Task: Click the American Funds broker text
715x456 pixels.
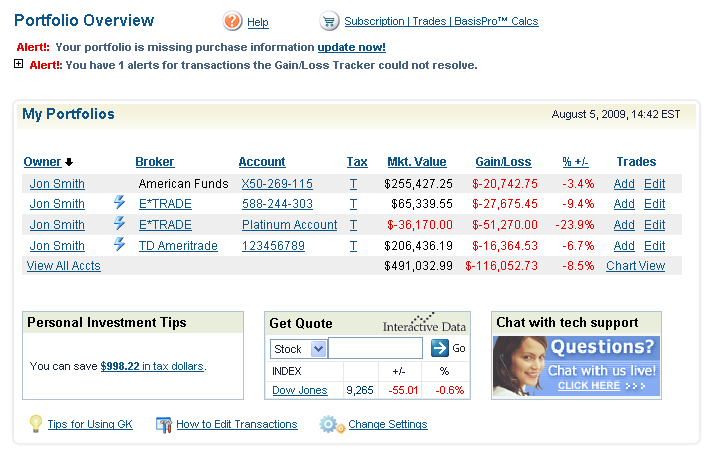Action: click(183, 184)
